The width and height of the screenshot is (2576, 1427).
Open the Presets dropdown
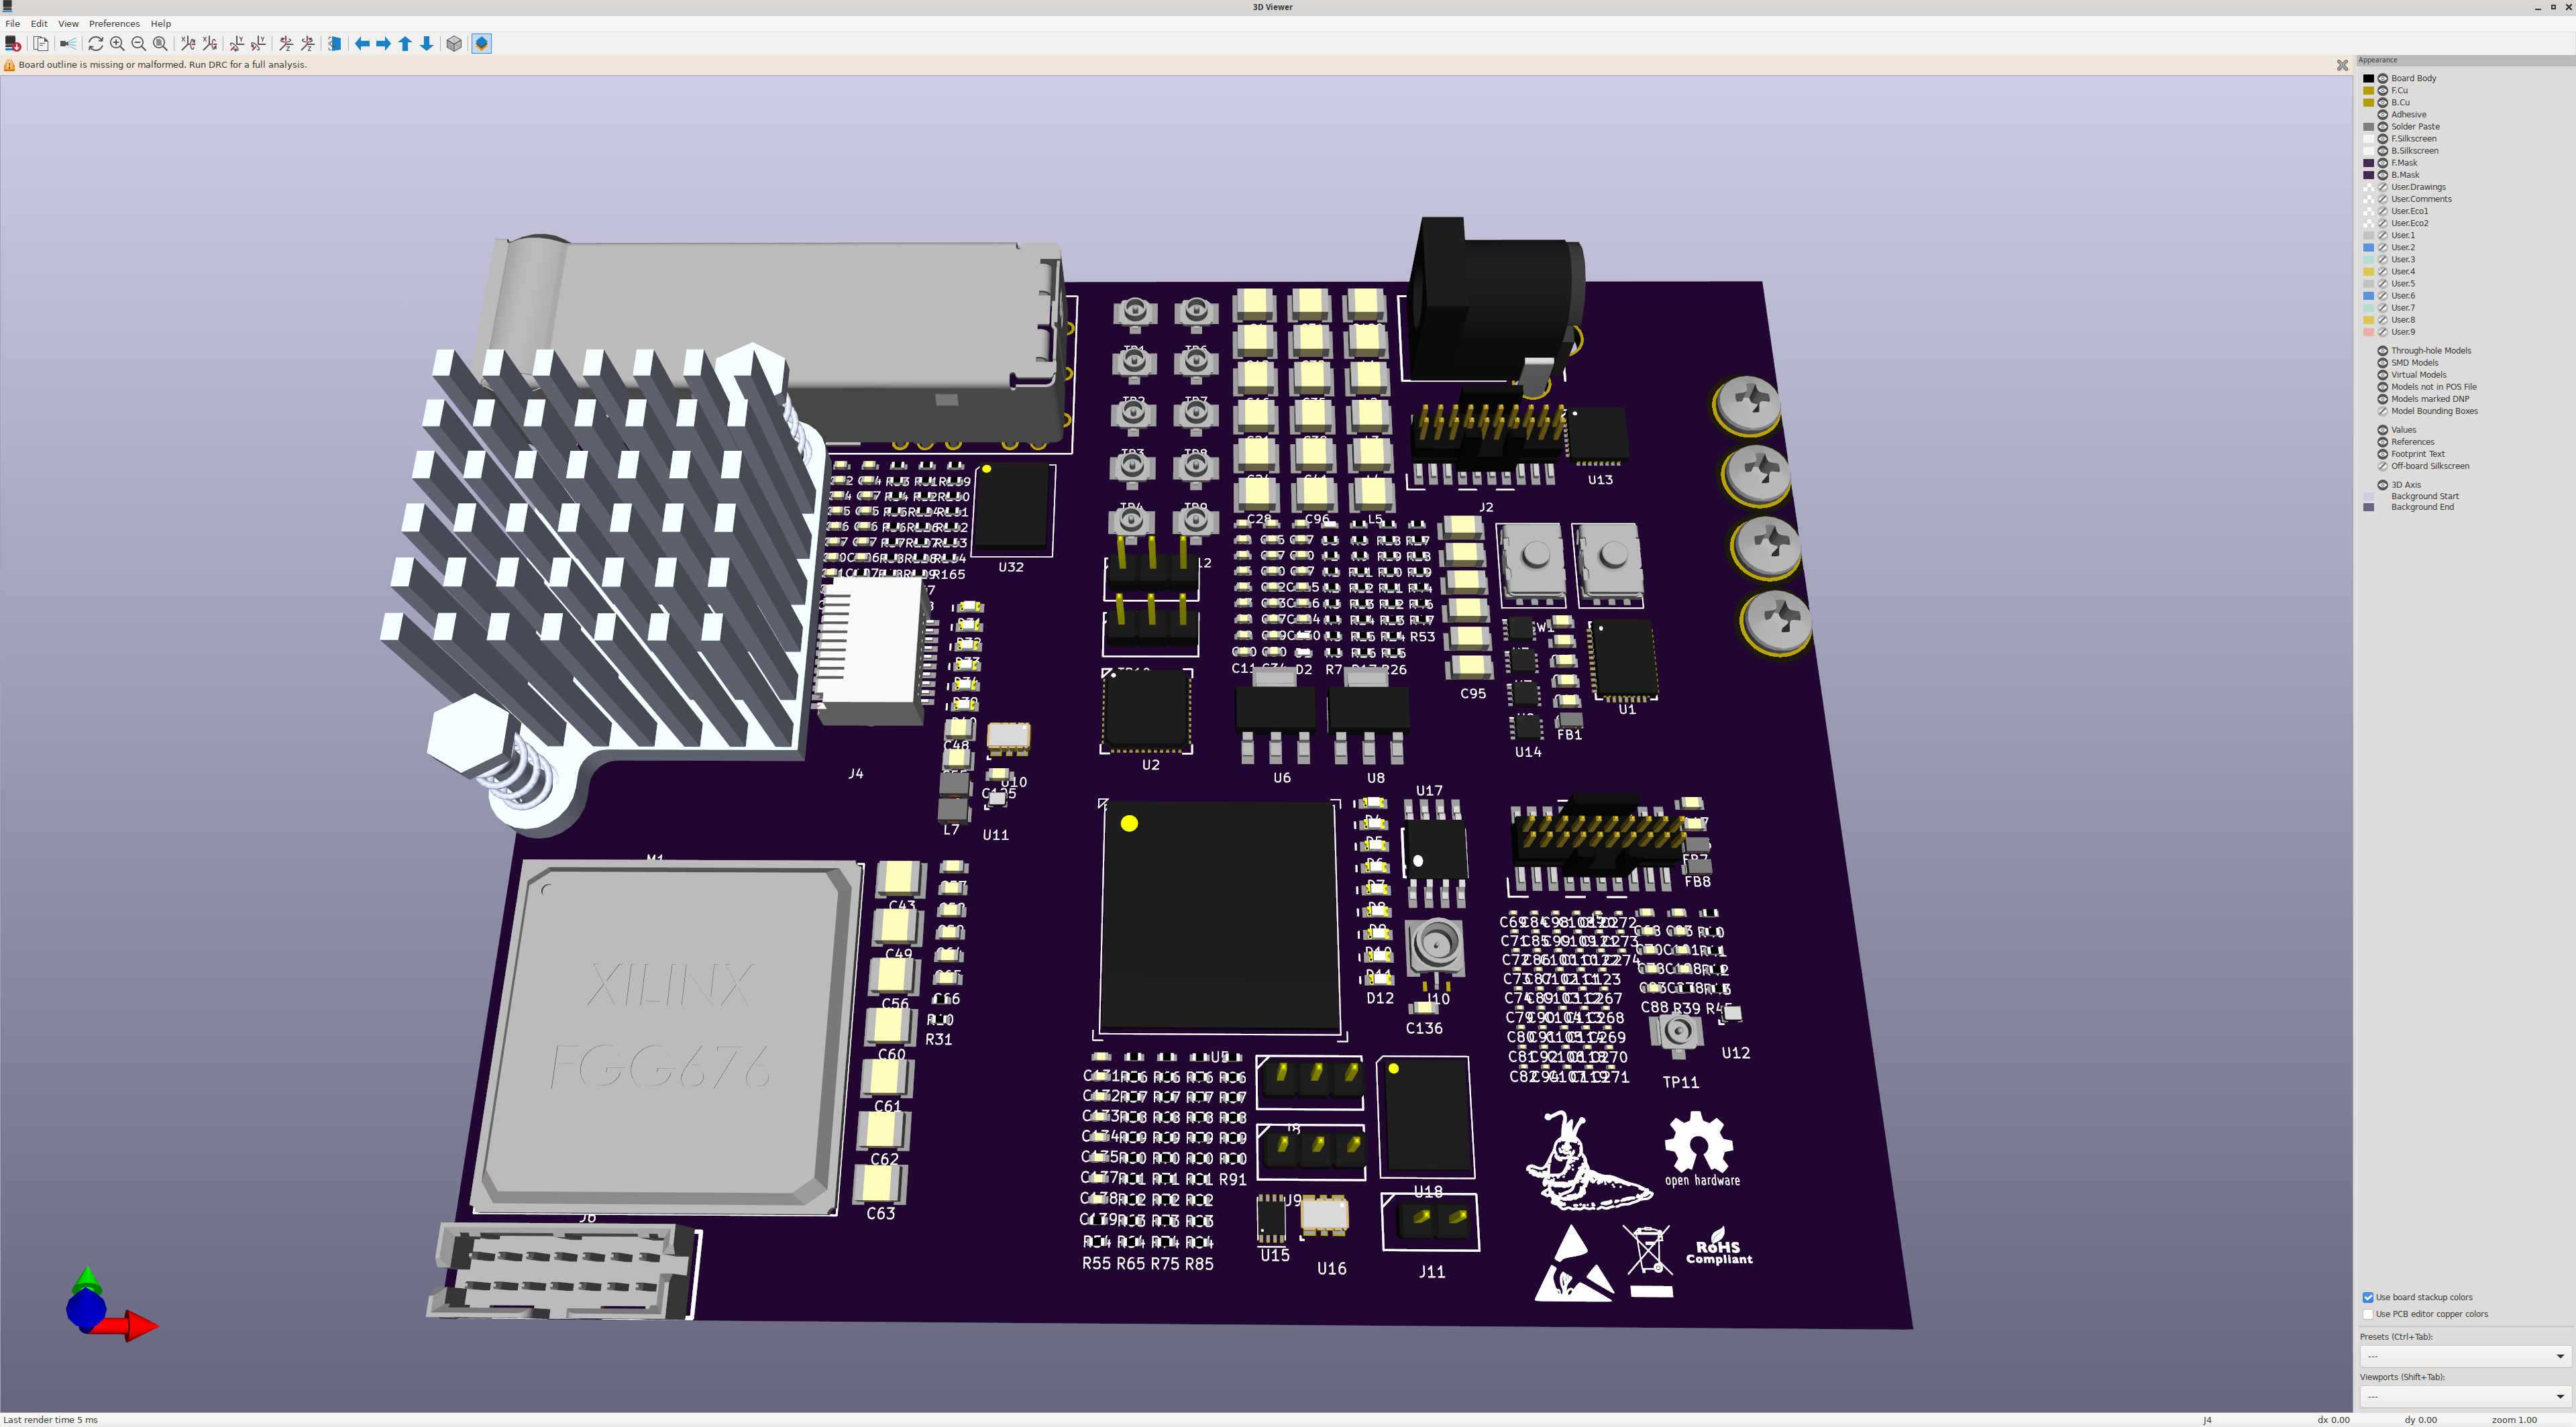coord(2464,1356)
